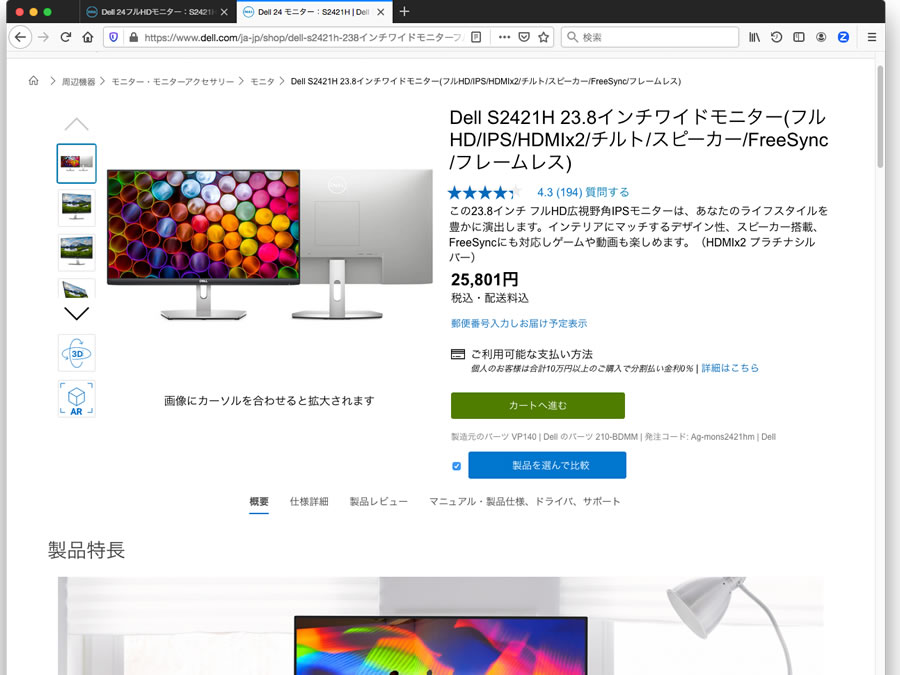This screenshot has height=675, width=900.
Task: Open a new tab with plus button
Action: [x=404, y=11]
